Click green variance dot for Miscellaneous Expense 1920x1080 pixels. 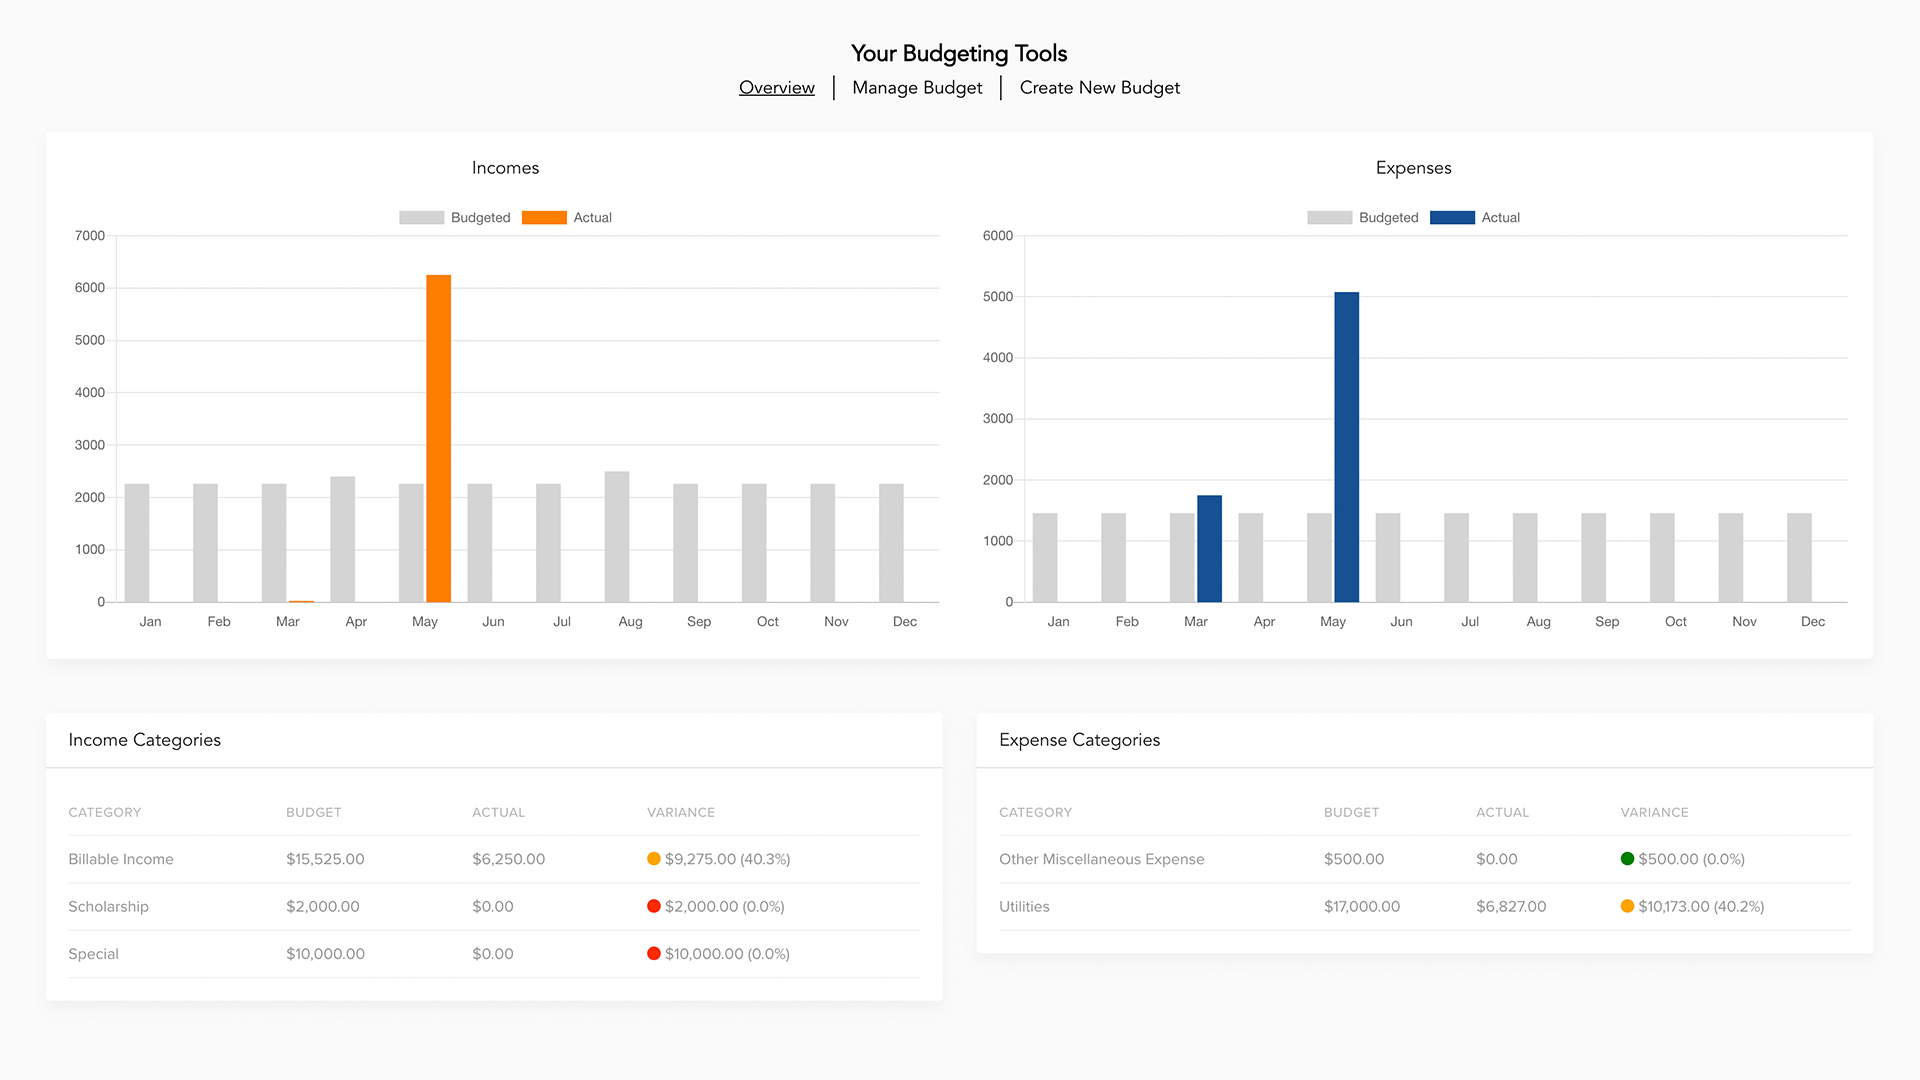point(1627,859)
